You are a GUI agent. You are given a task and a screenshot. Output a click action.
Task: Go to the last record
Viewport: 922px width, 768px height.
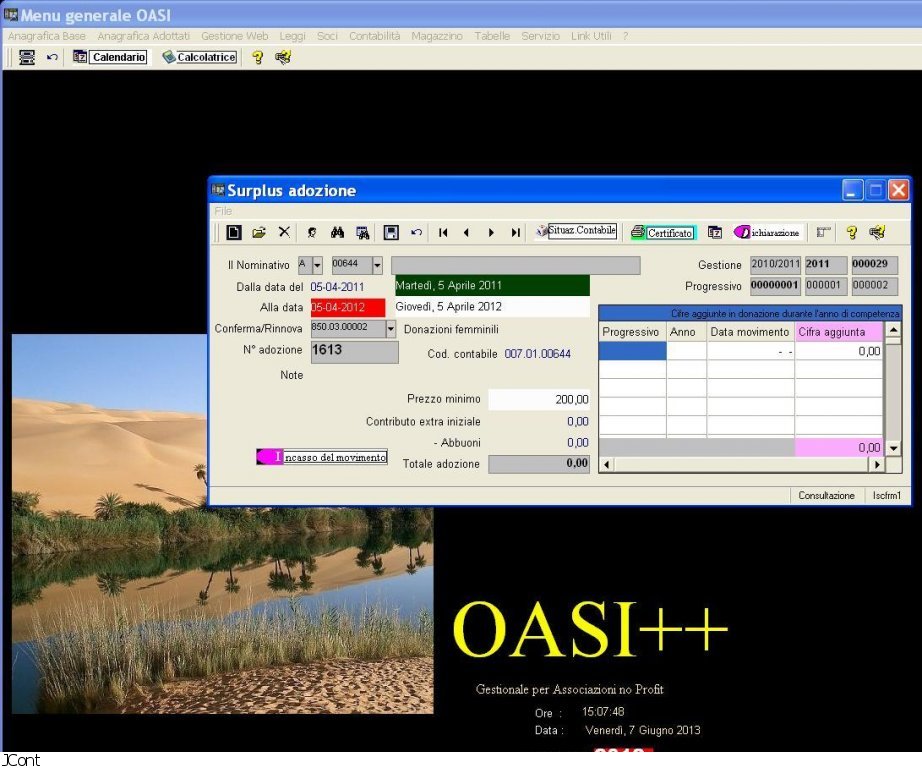click(x=515, y=232)
